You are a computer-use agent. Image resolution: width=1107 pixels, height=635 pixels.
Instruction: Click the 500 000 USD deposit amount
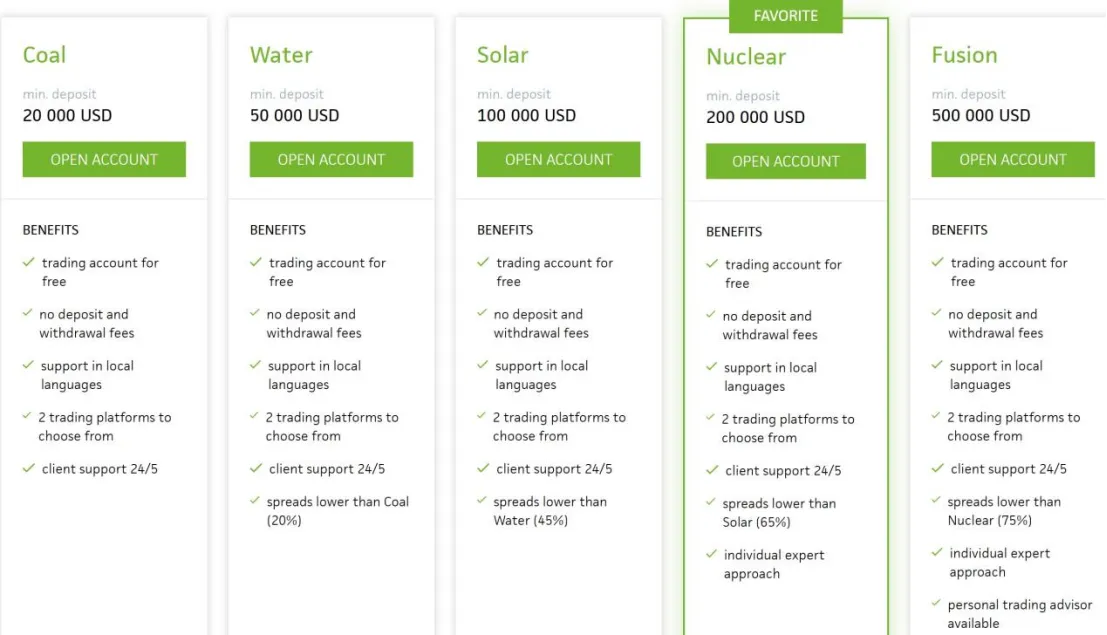coord(981,115)
